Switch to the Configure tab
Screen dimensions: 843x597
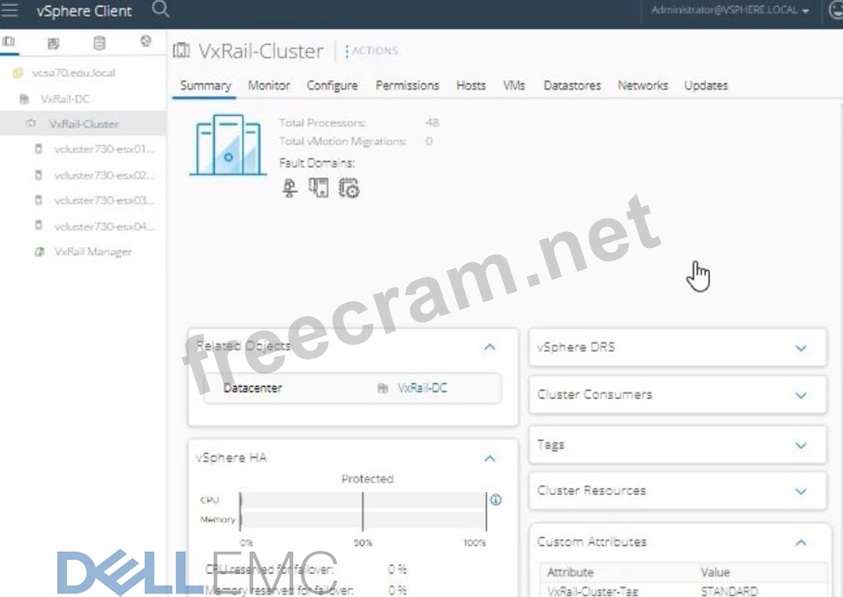[332, 86]
